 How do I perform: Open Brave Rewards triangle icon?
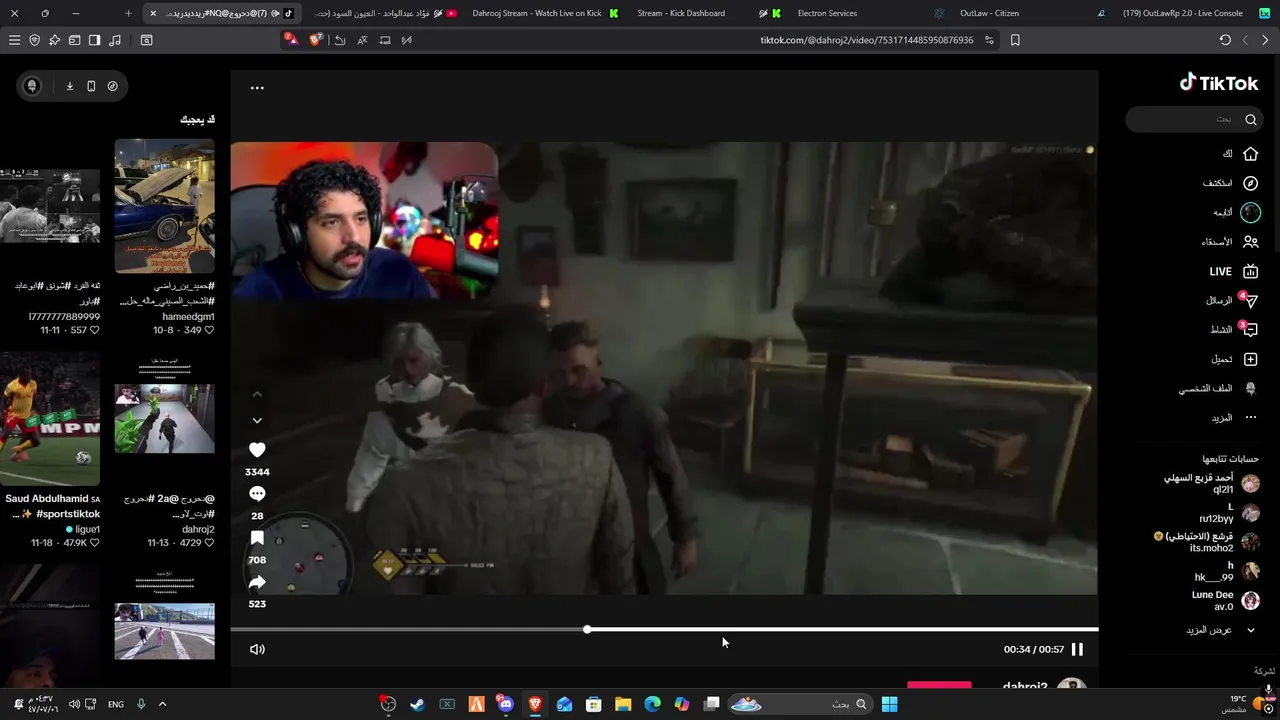pos(291,40)
